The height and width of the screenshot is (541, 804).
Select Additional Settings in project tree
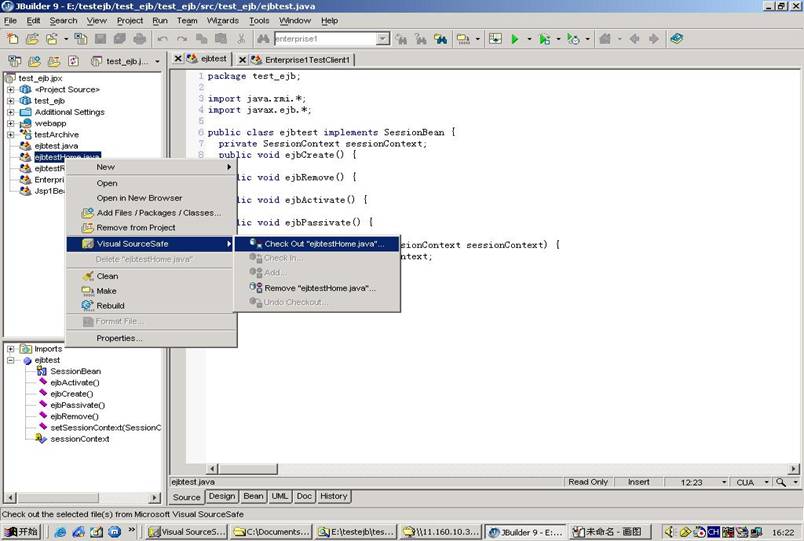[x=69, y=112]
